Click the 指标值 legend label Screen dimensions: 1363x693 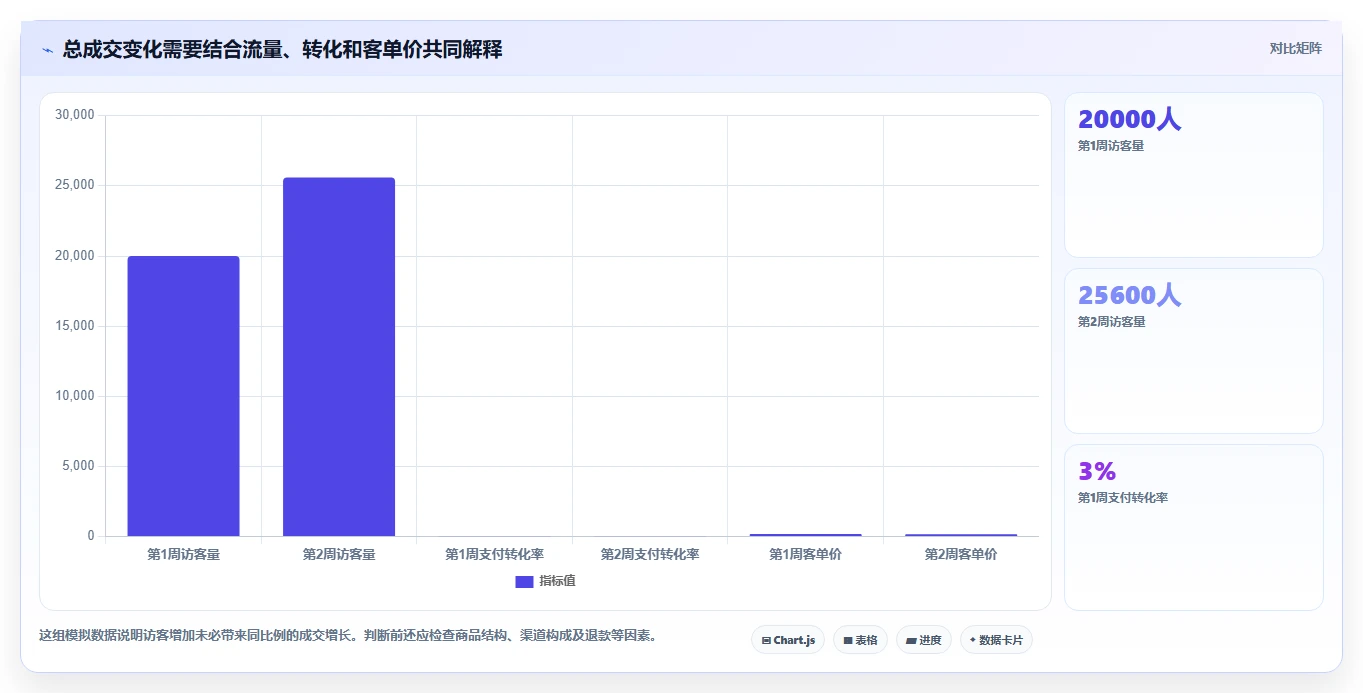[x=557, y=581]
